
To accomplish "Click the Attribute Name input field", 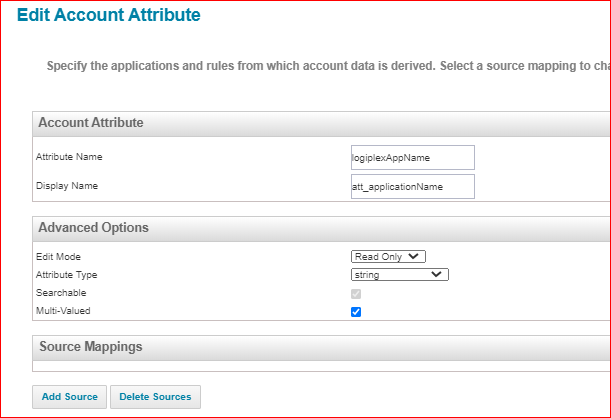I will [411, 157].
